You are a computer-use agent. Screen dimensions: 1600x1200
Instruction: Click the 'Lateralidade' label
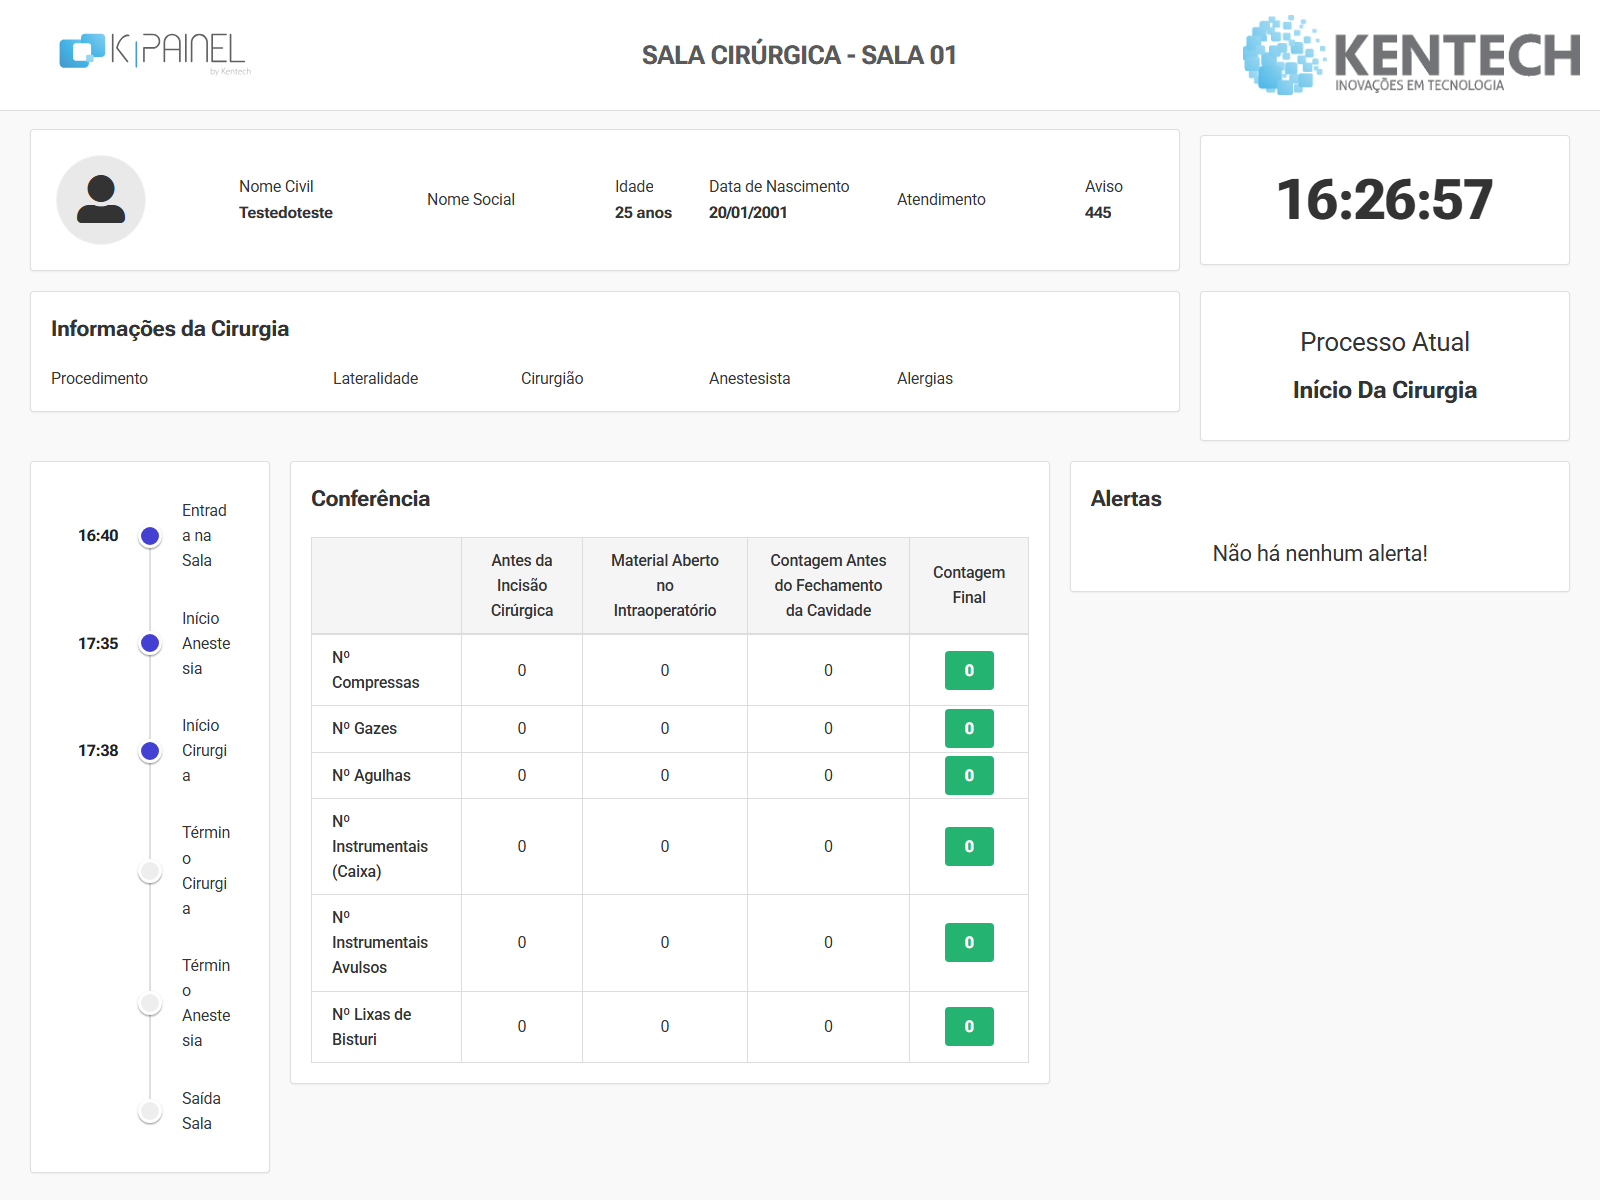(375, 378)
